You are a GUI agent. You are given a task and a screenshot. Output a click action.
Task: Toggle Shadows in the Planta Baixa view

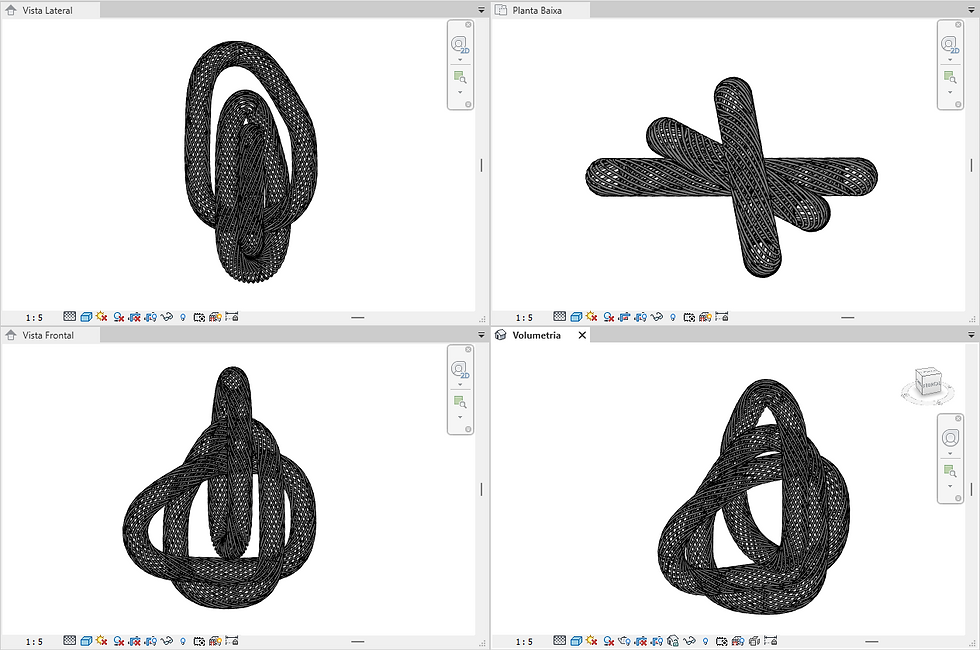pos(610,315)
